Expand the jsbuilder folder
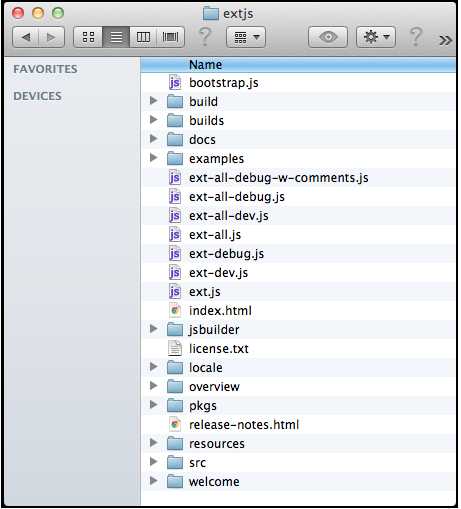The height and width of the screenshot is (509, 461). 153,329
